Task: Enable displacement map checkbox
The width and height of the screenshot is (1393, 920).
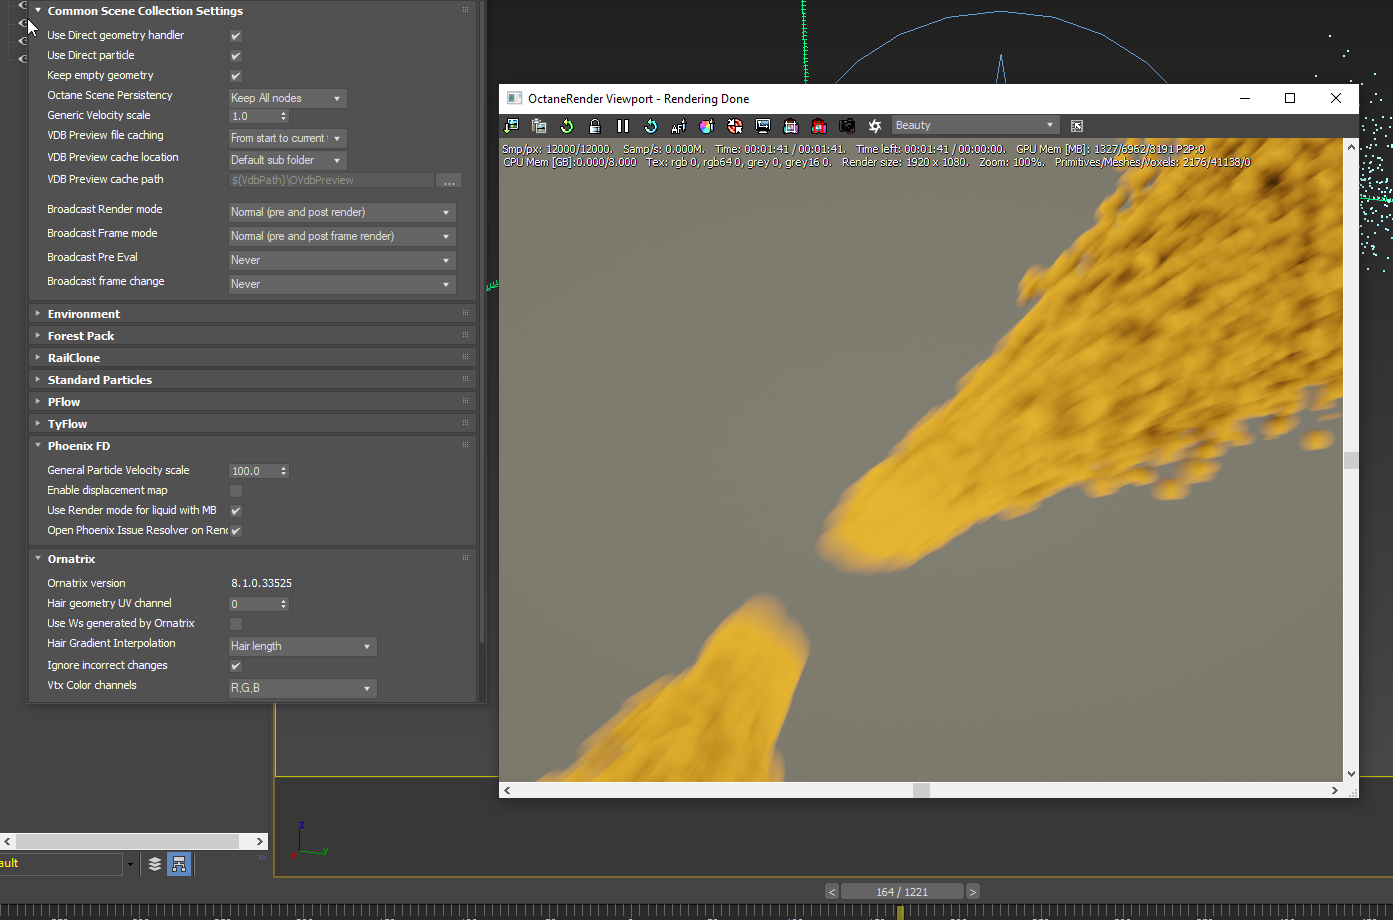Action: point(236,491)
